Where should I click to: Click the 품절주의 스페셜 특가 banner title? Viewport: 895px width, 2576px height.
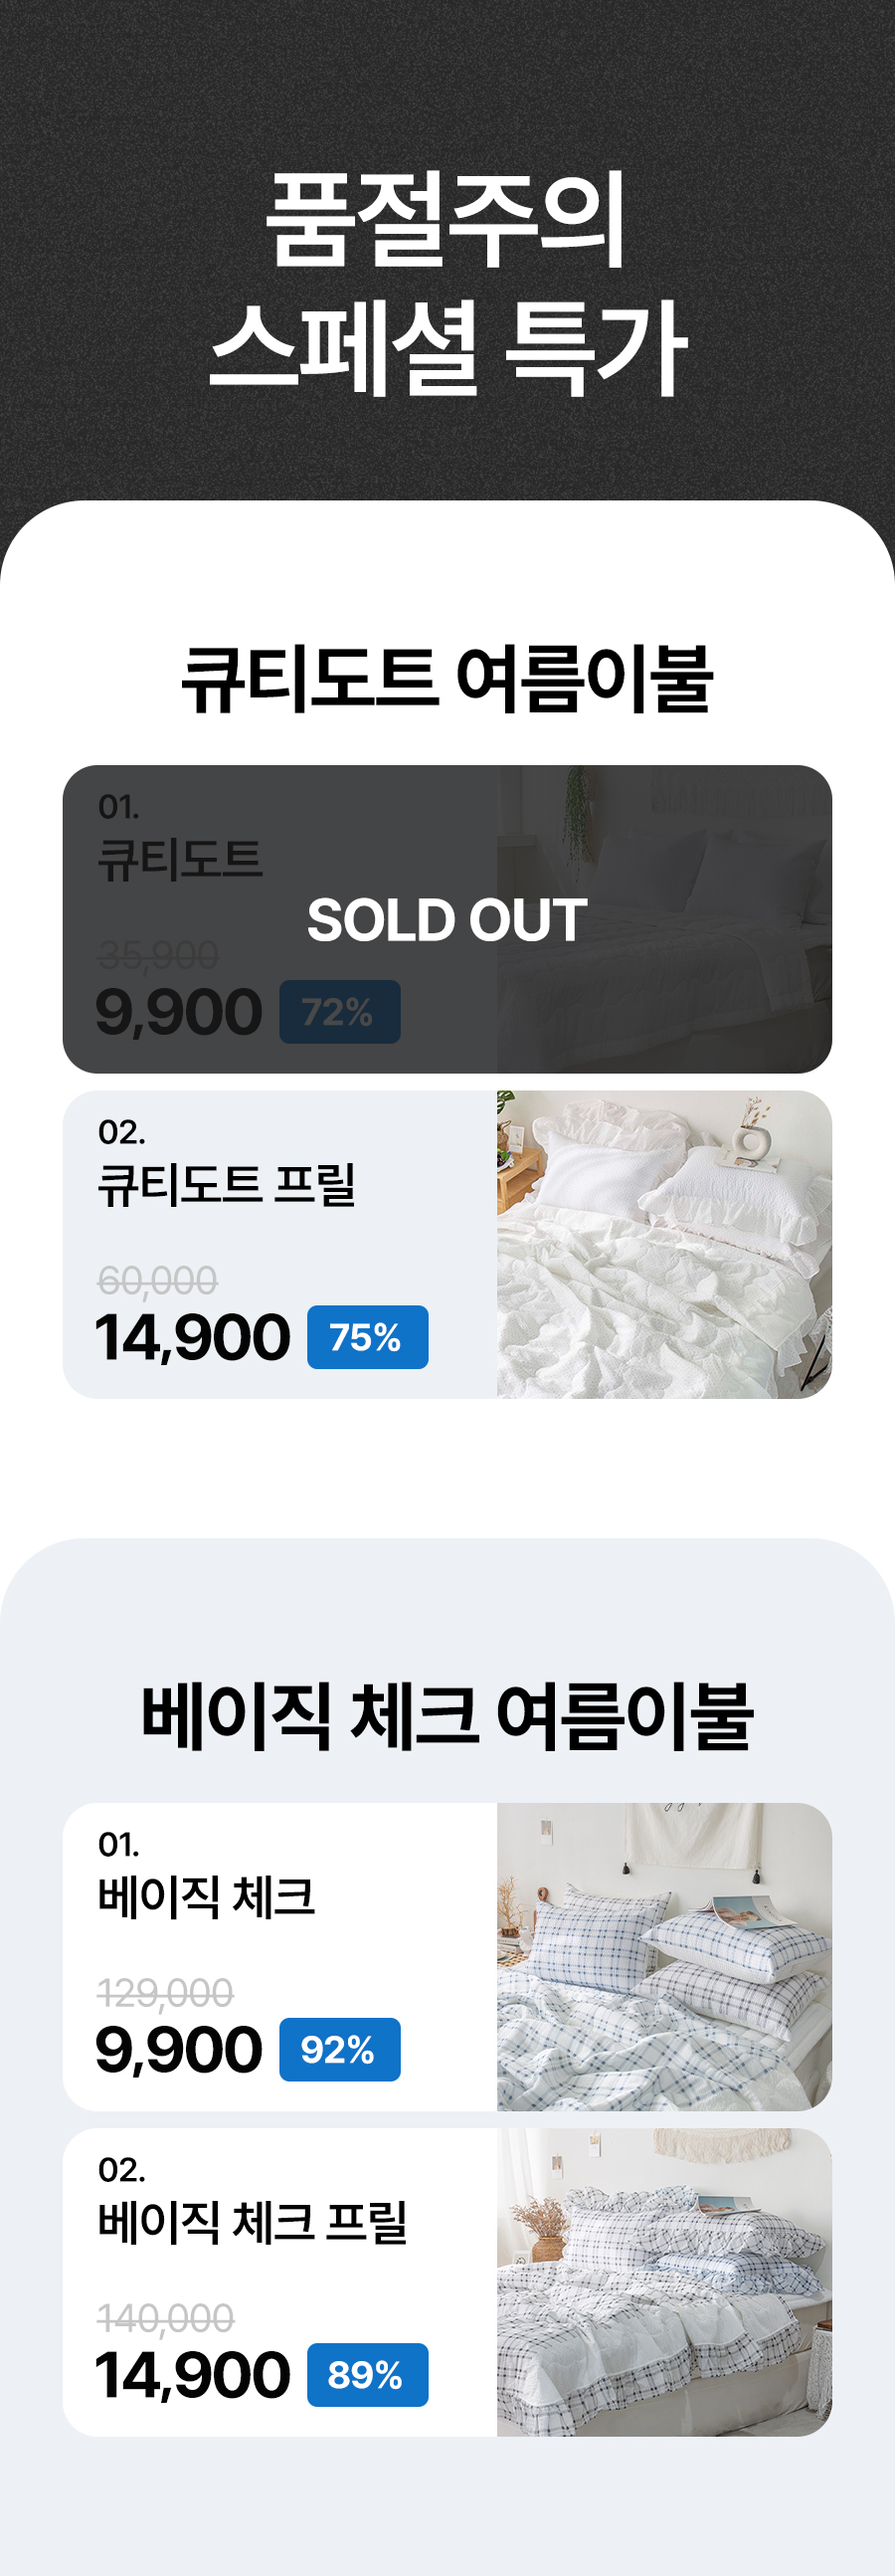[x=447, y=283]
